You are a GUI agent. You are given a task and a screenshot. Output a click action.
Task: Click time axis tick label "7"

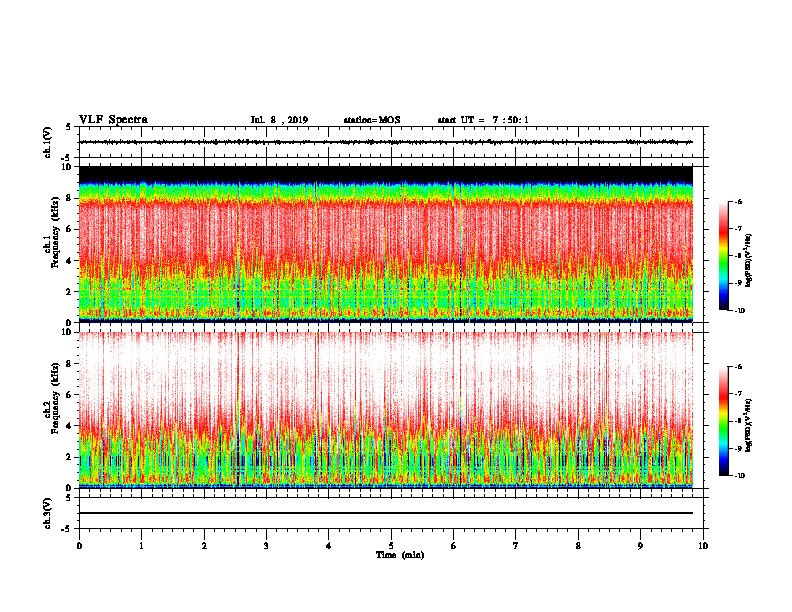(x=516, y=546)
